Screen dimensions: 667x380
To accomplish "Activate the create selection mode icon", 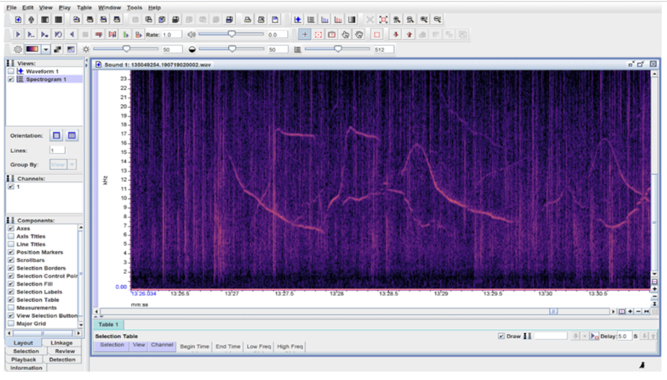I will 318,34.
